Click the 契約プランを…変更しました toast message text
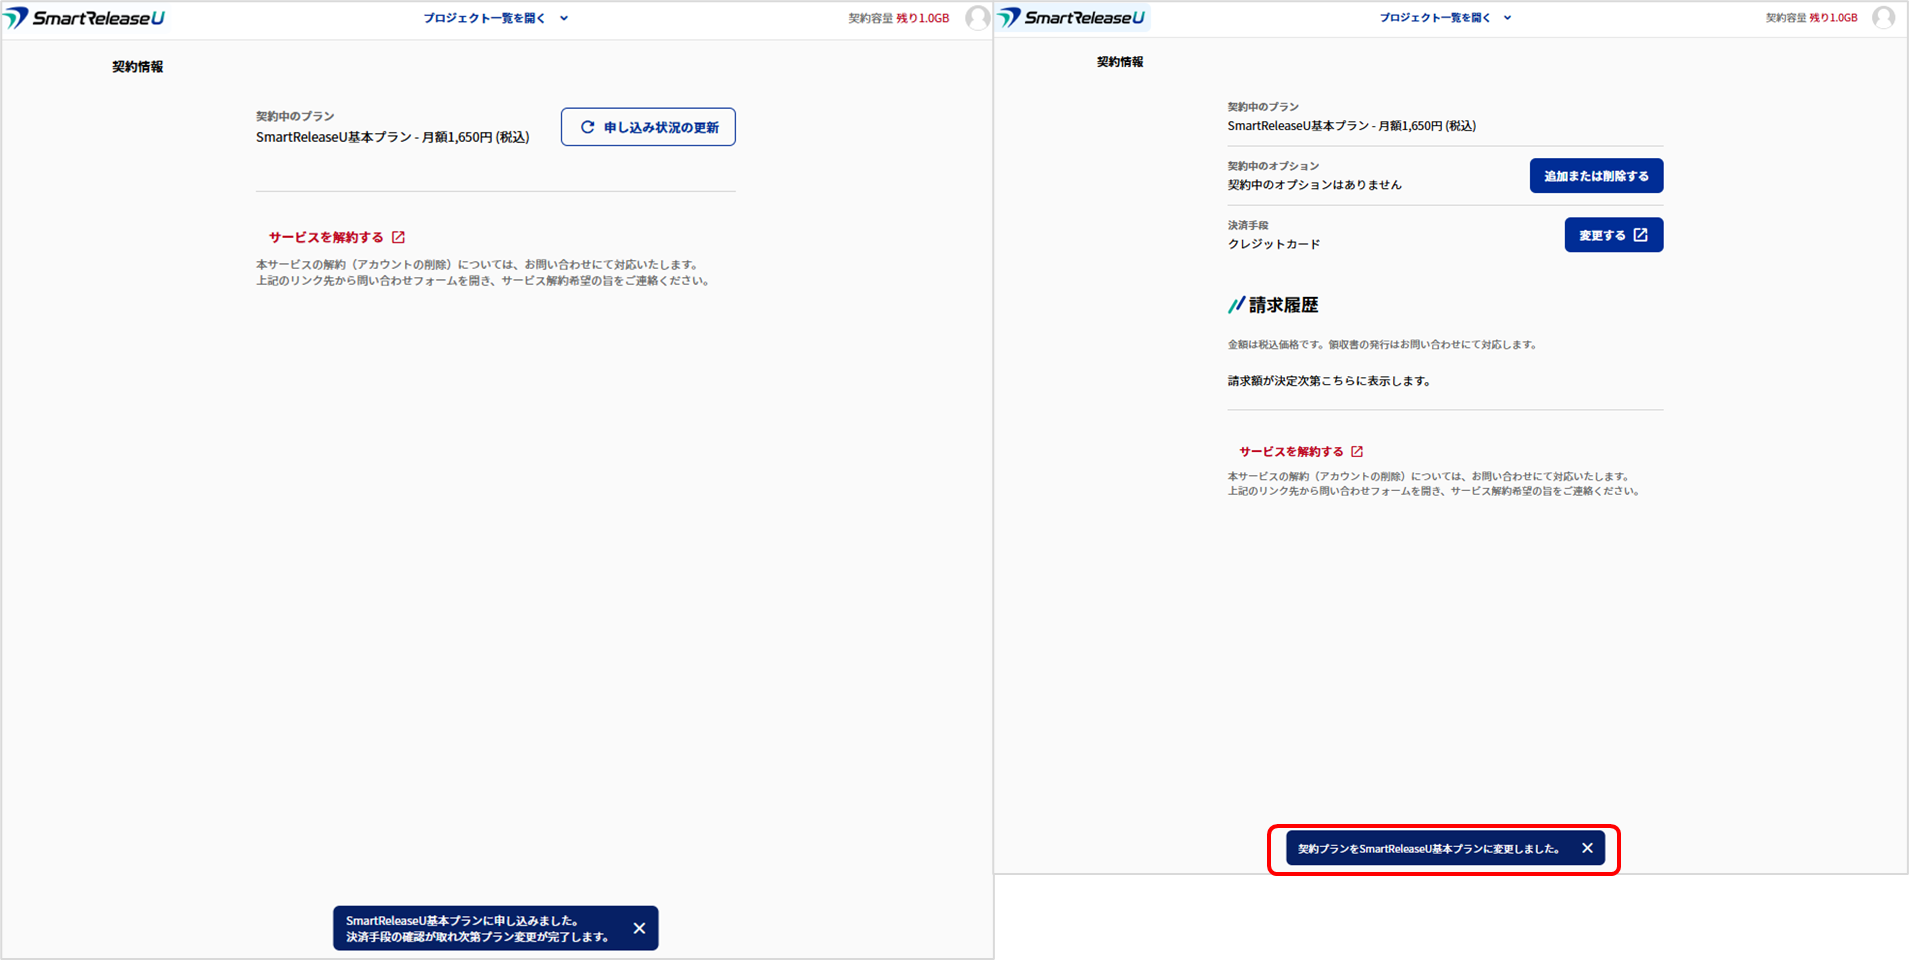This screenshot has width=1909, height=960. pyautogui.click(x=1428, y=848)
